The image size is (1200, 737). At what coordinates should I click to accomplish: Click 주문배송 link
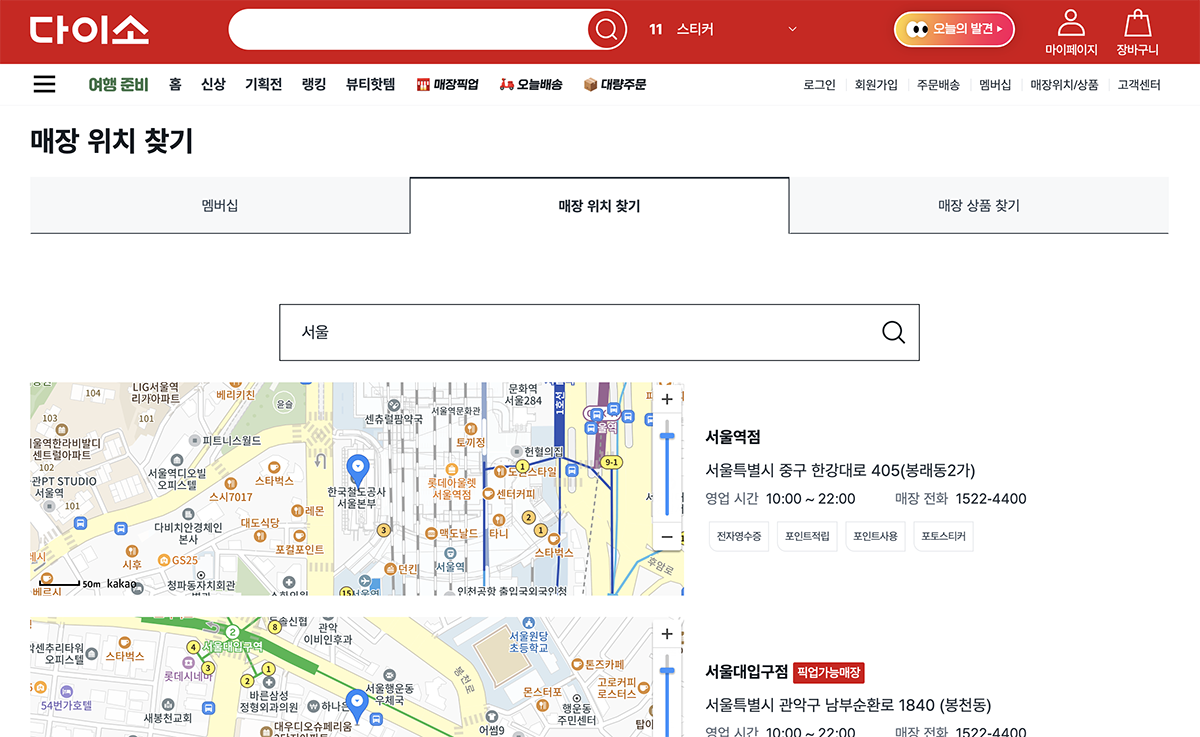click(x=938, y=85)
